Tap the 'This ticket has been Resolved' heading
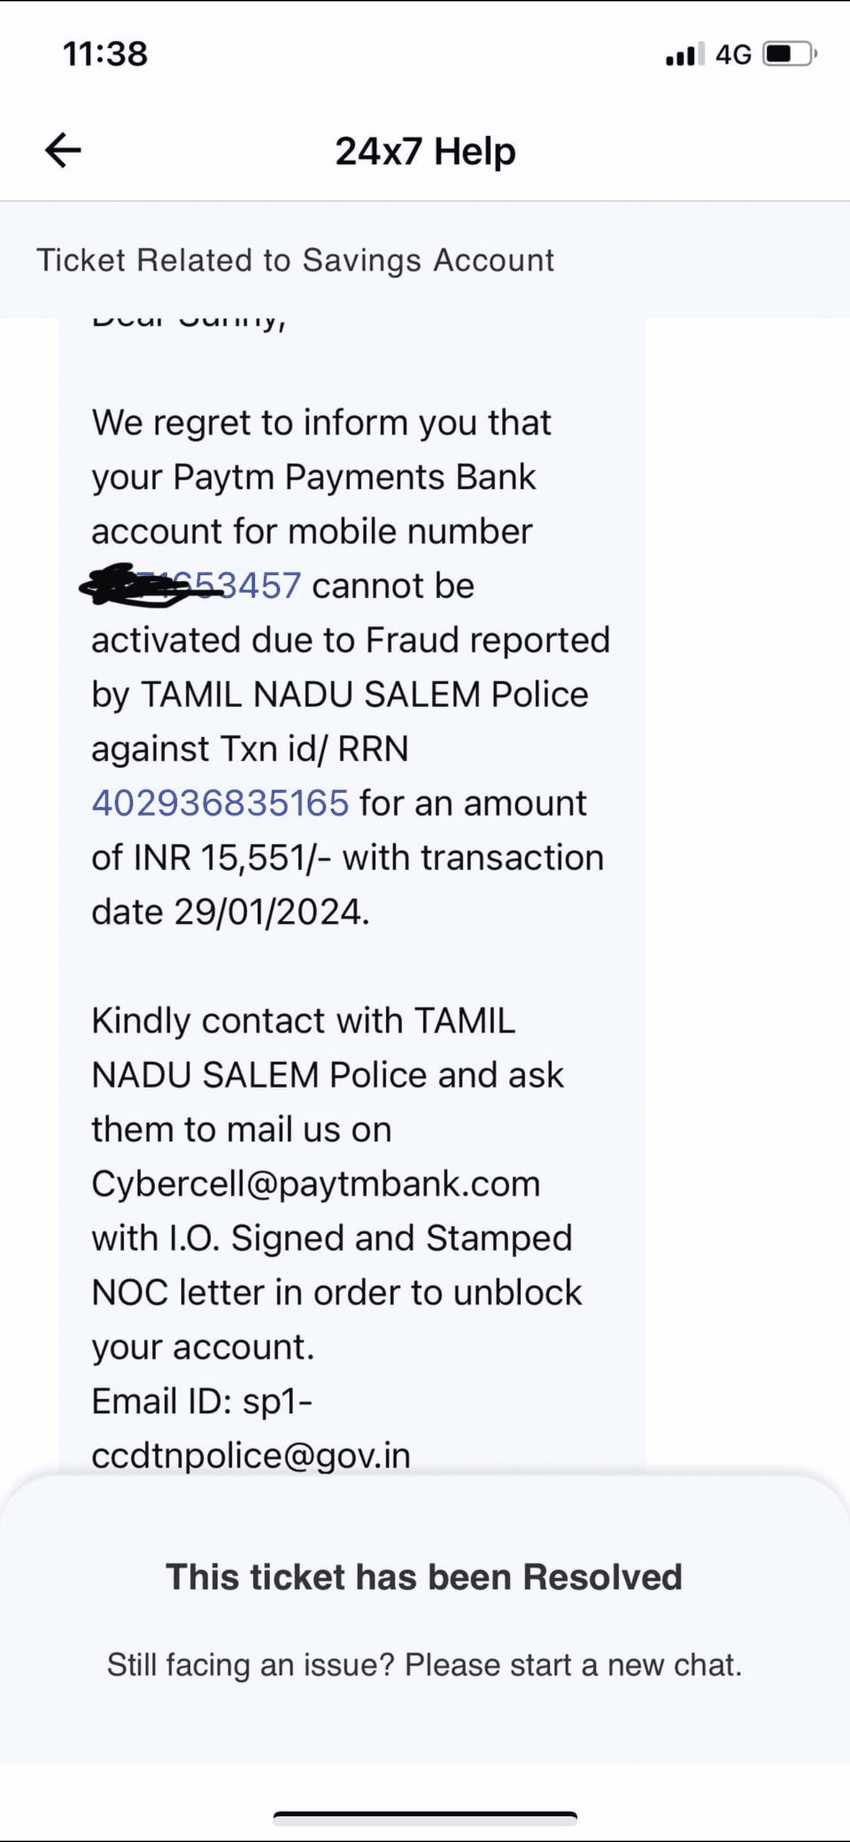This screenshot has height=1842, width=850. coord(424,1577)
